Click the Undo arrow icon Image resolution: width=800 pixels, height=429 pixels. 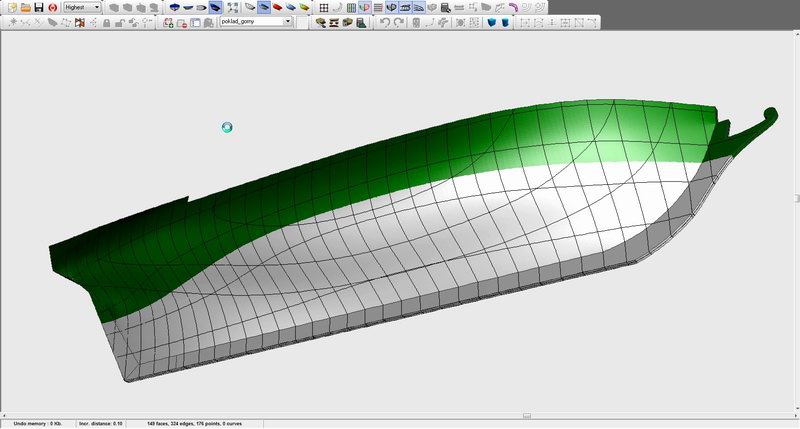(x=385, y=22)
